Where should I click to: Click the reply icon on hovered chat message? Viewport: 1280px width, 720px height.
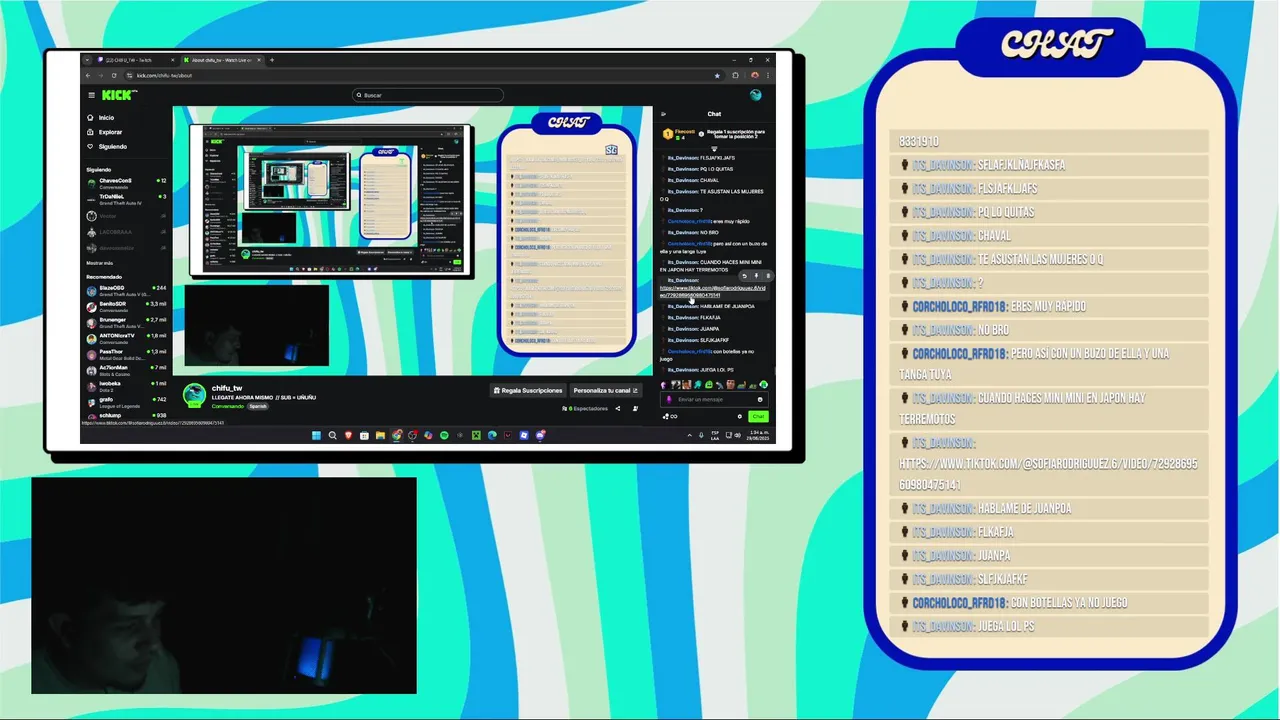click(x=744, y=276)
